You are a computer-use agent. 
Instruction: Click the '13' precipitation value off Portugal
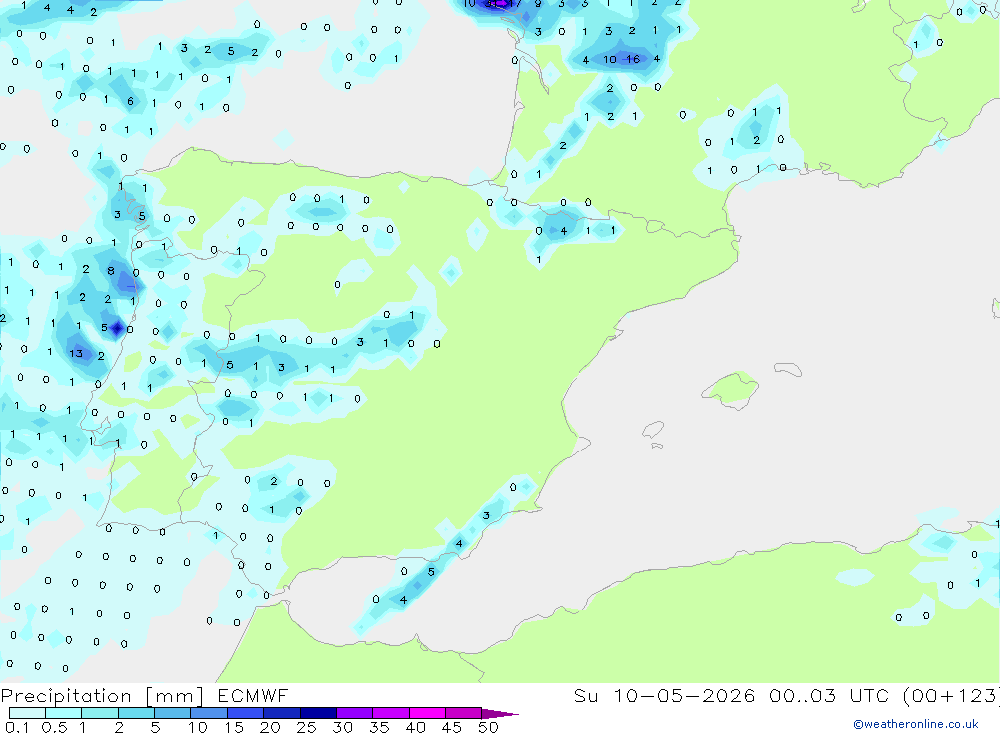click(x=76, y=353)
